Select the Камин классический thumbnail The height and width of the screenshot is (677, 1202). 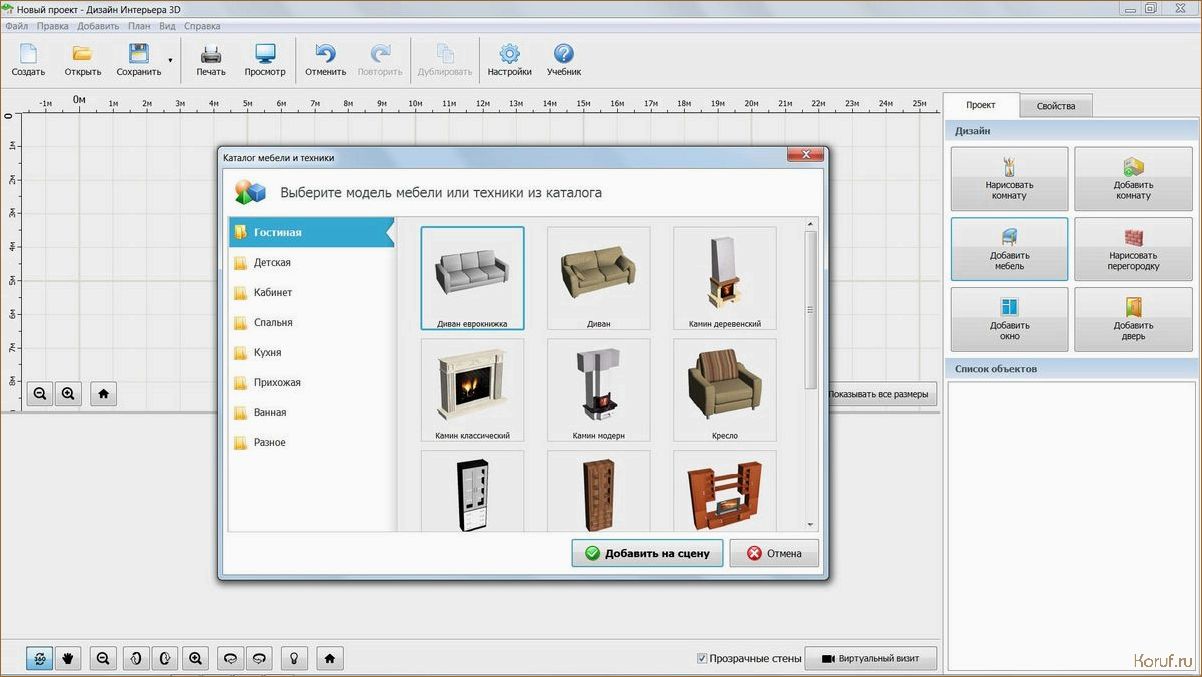click(472, 390)
